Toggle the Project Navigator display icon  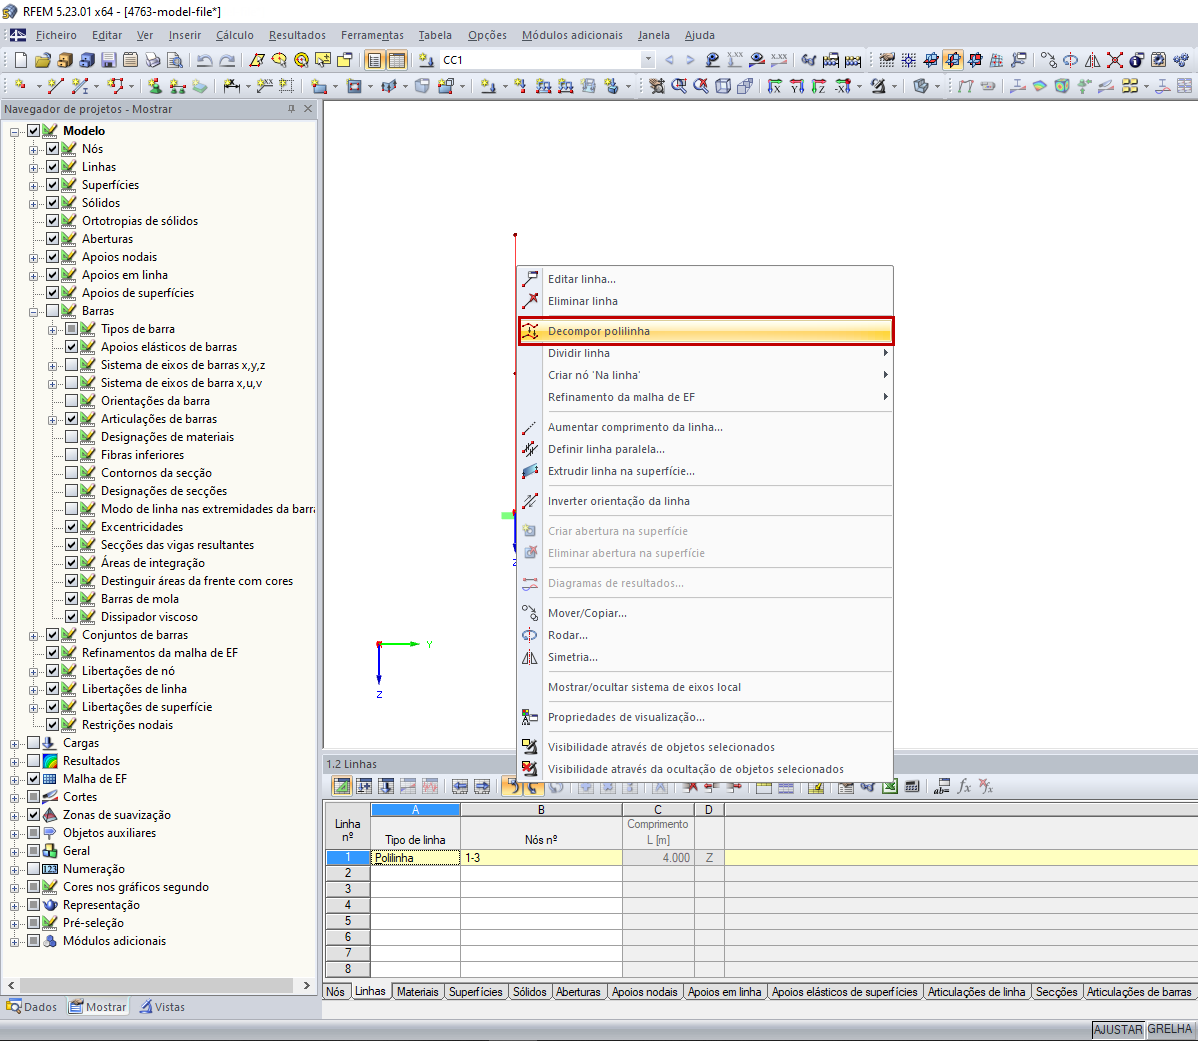(374, 60)
